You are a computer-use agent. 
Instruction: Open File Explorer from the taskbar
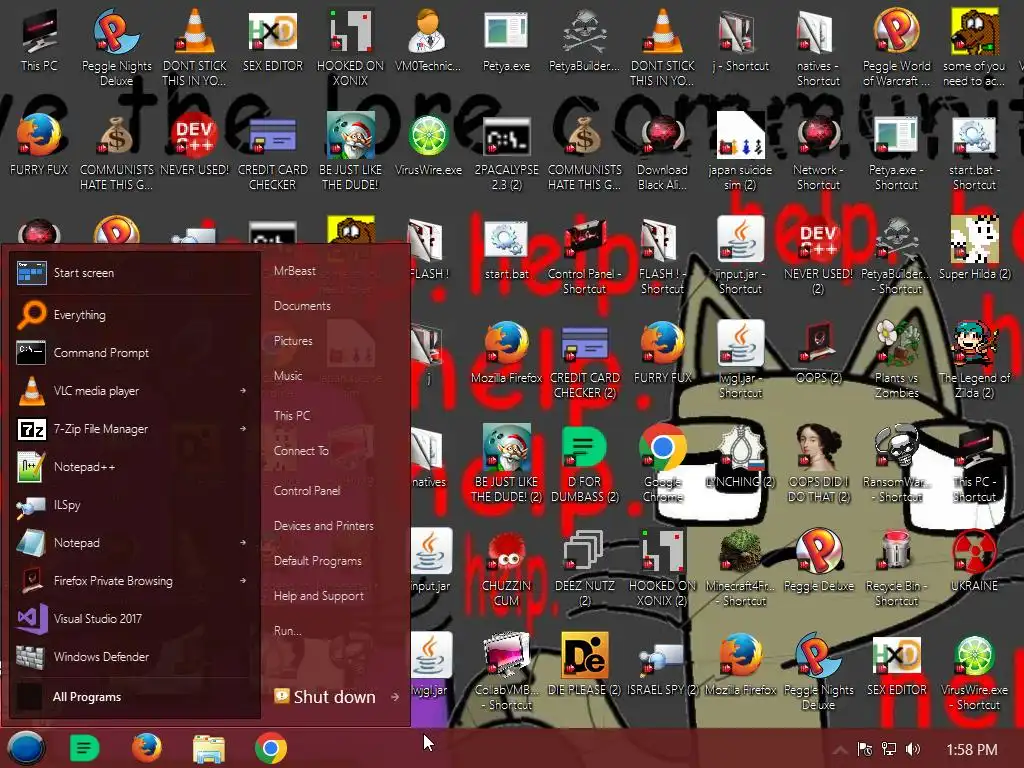point(209,748)
